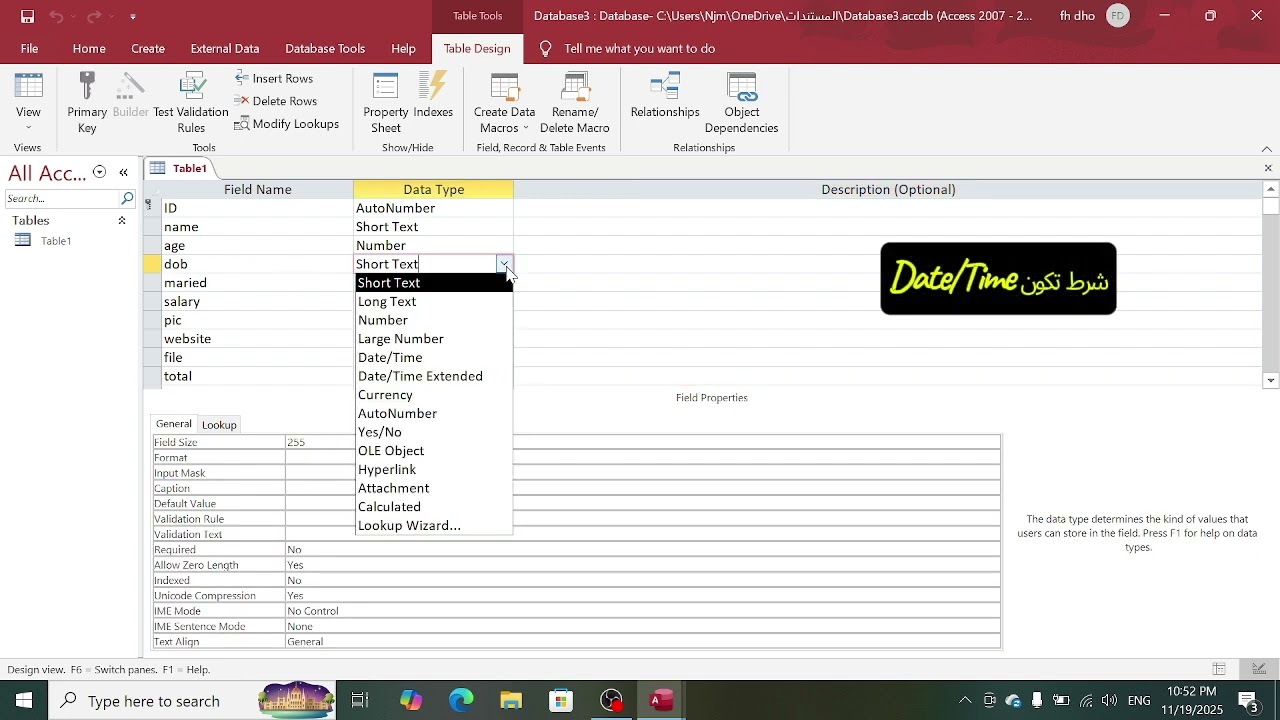Viewport: 1280px width, 720px height.
Task: Click the Required property value
Action: [642, 550]
